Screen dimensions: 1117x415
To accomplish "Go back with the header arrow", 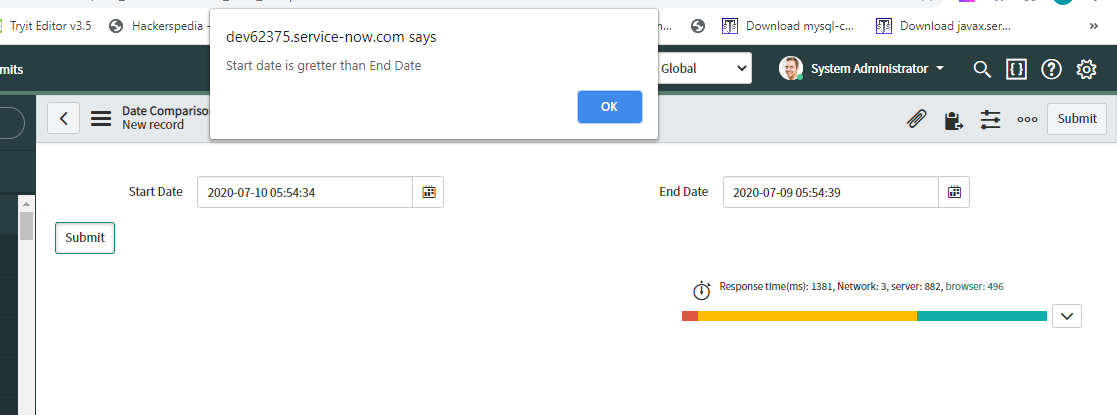I will pyautogui.click(x=63, y=118).
